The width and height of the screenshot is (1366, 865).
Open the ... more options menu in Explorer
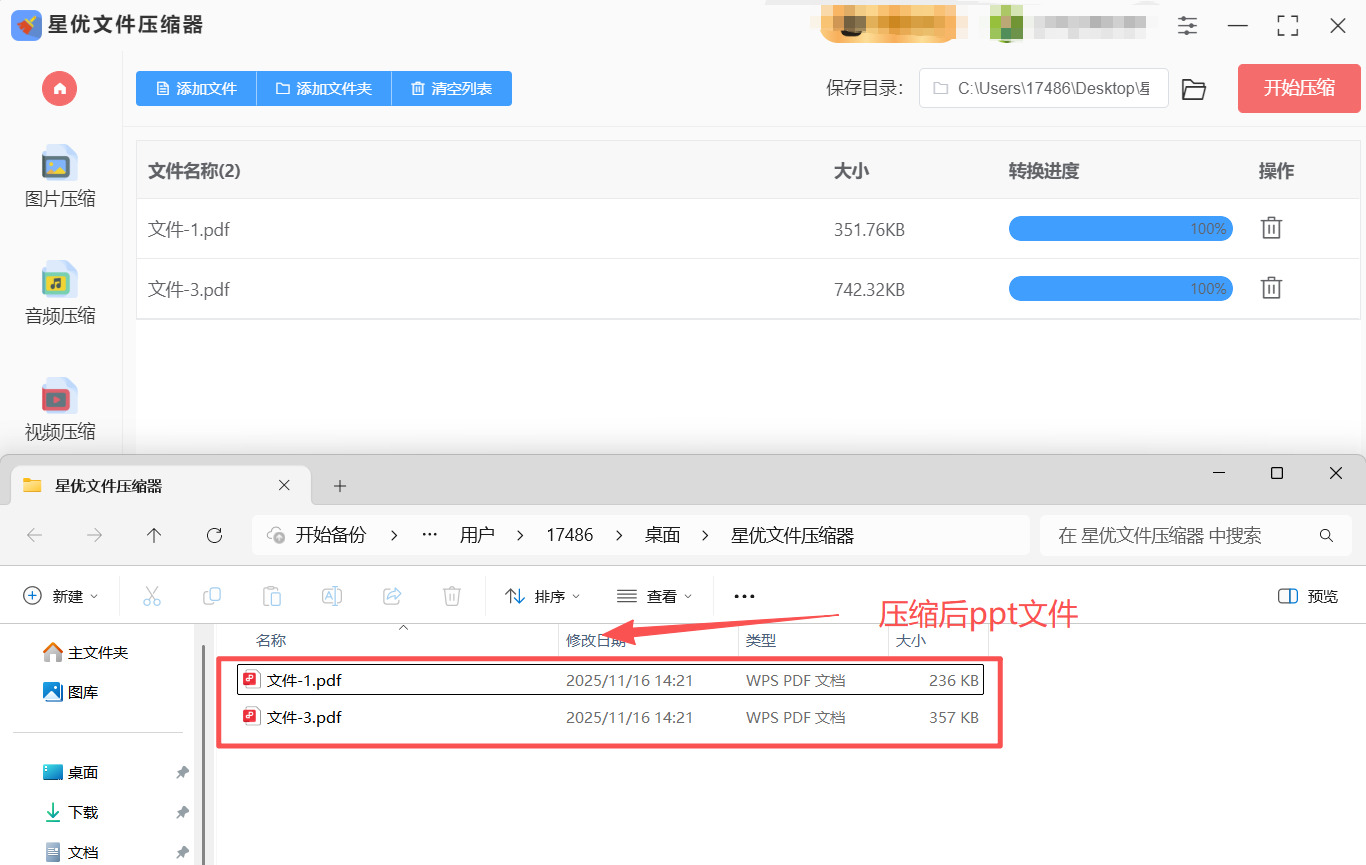click(743, 595)
